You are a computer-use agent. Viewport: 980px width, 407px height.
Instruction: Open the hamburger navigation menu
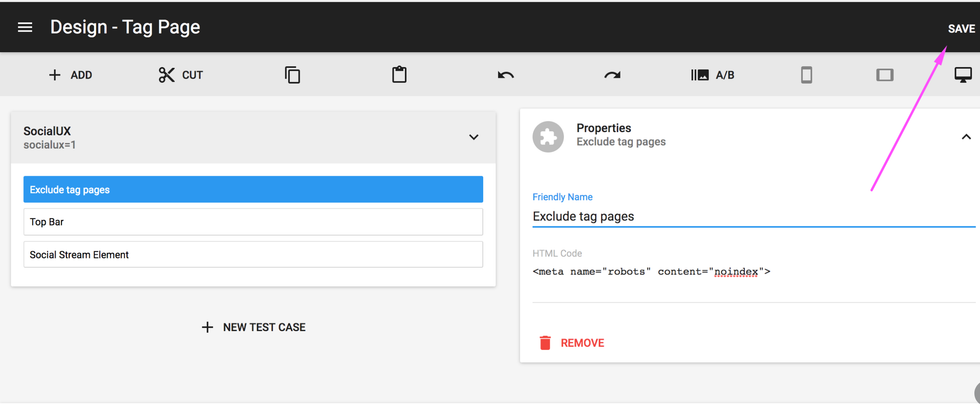tap(25, 28)
